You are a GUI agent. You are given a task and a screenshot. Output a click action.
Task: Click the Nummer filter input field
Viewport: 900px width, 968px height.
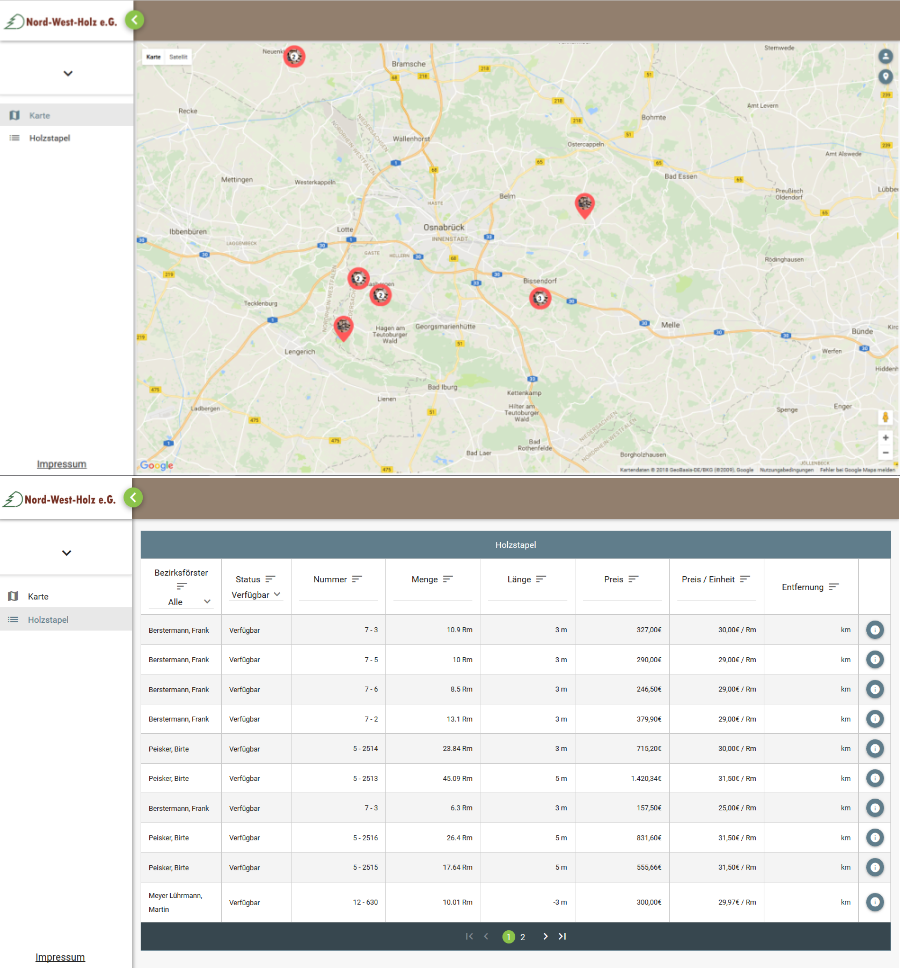click(338, 594)
